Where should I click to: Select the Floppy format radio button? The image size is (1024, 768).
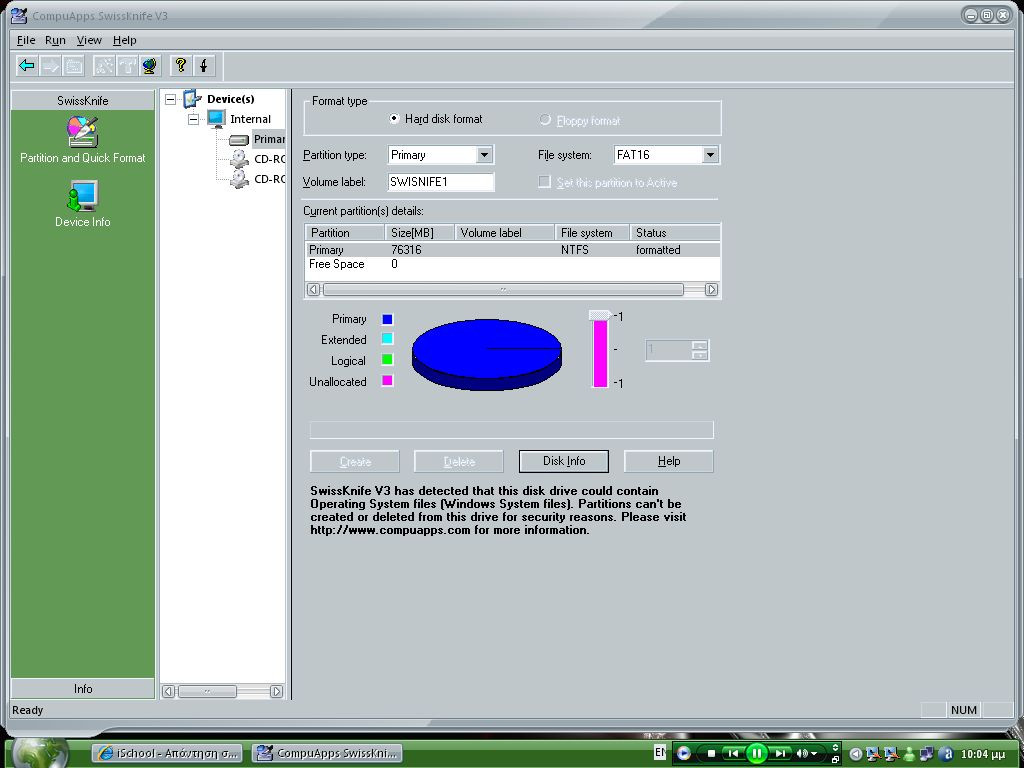coord(545,120)
